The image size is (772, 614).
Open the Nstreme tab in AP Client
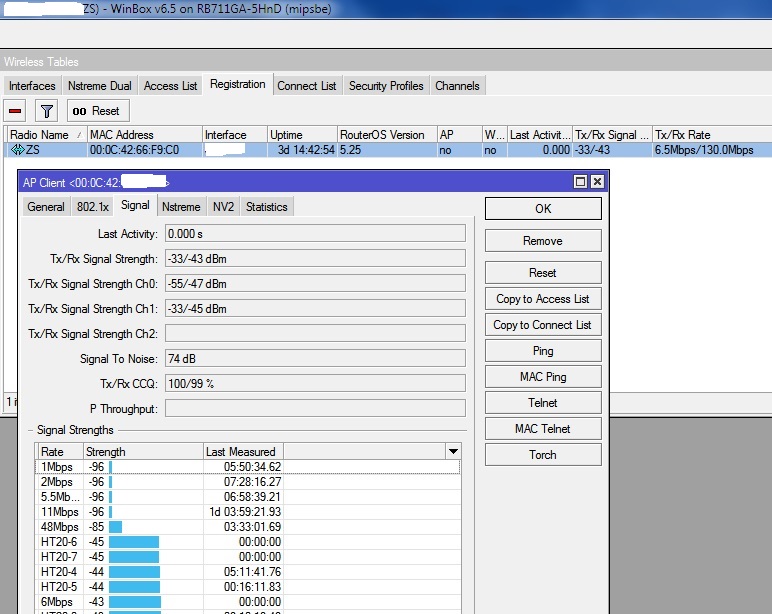pyautogui.click(x=181, y=207)
